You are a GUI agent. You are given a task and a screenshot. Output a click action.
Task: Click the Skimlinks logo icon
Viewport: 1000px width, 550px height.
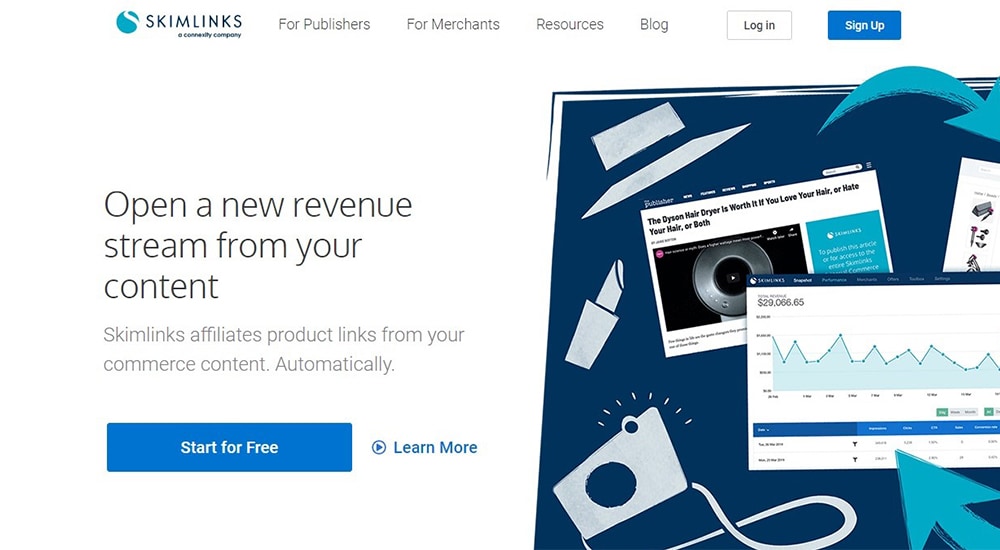[x=127, y=22]
